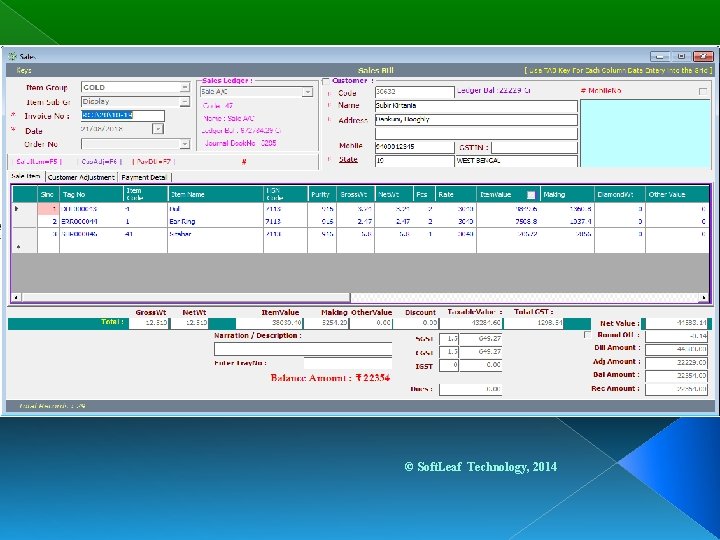Click the Total GST value field

point(534,323)
